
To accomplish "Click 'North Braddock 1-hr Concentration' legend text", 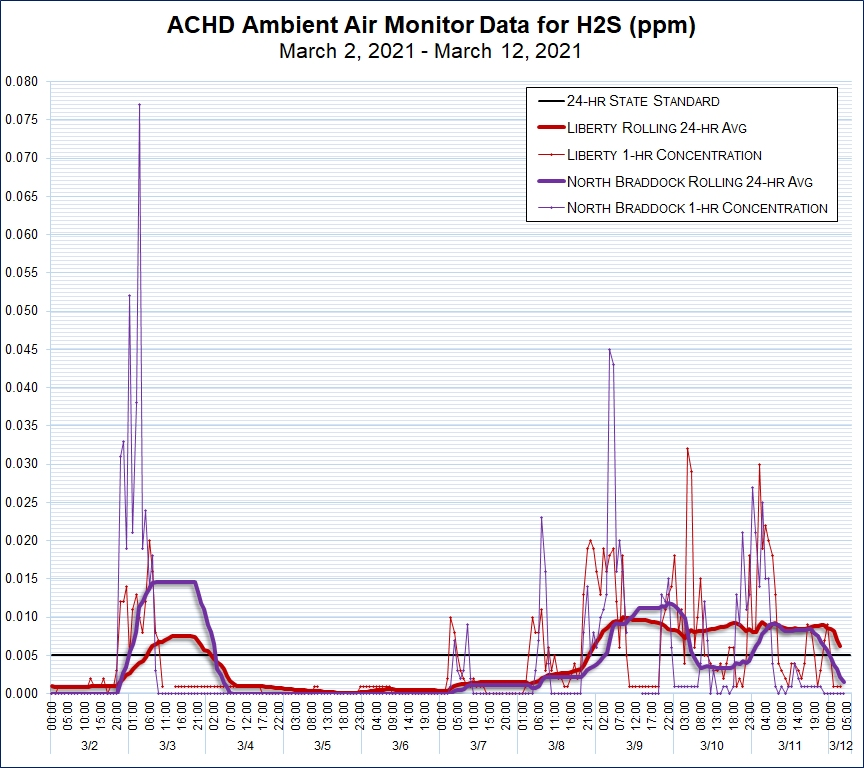I will [697, 209].
